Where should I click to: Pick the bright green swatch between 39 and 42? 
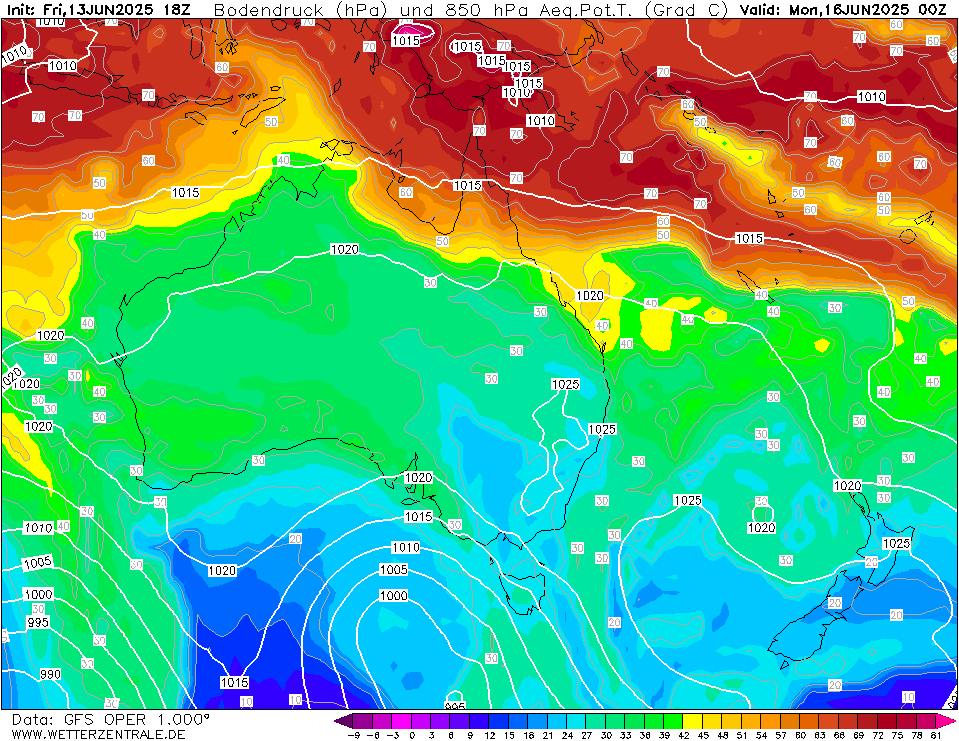(673, 720)
